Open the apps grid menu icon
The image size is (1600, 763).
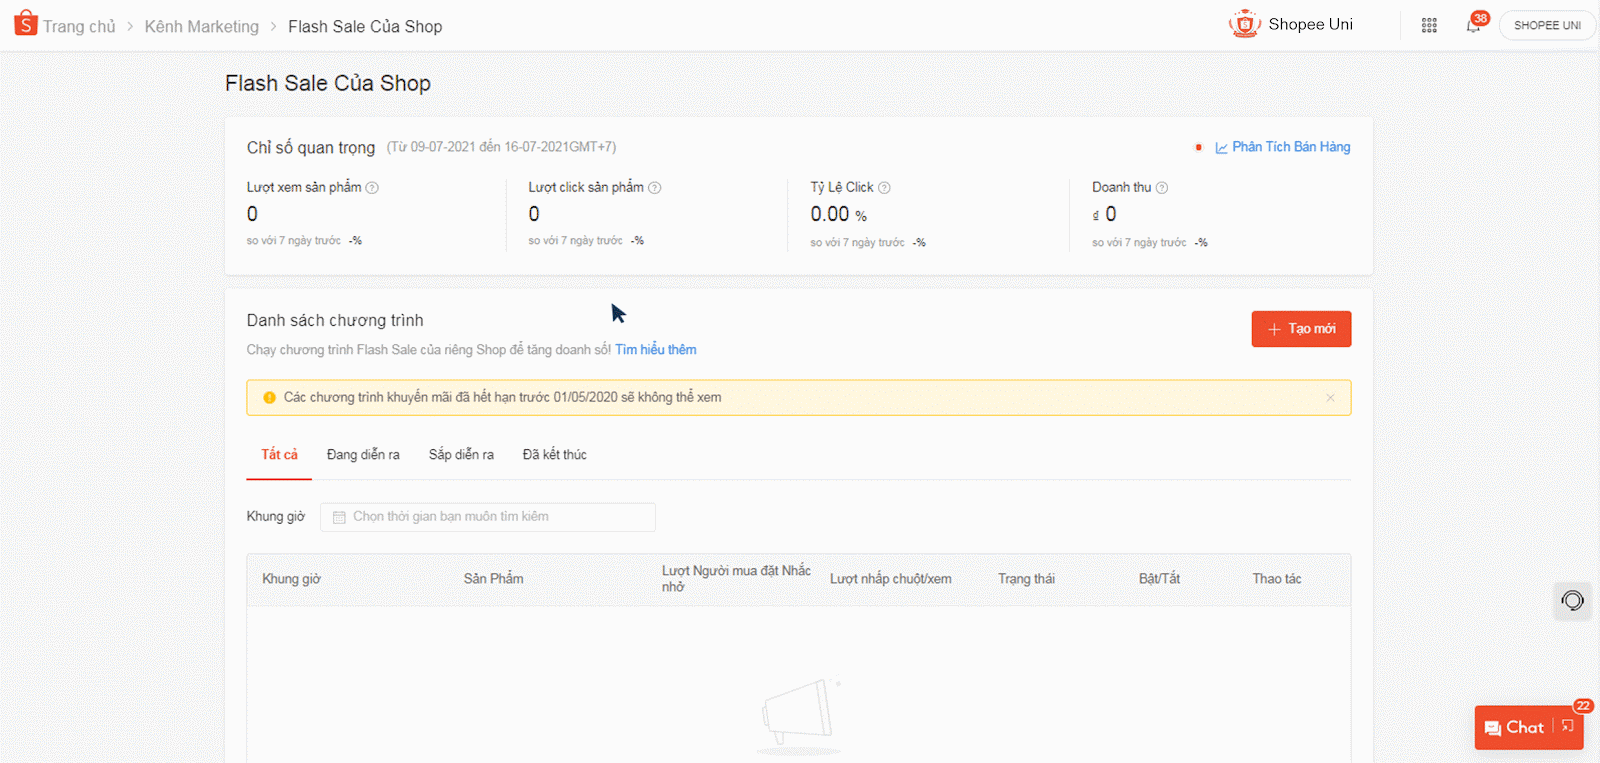coord(1429,25)
